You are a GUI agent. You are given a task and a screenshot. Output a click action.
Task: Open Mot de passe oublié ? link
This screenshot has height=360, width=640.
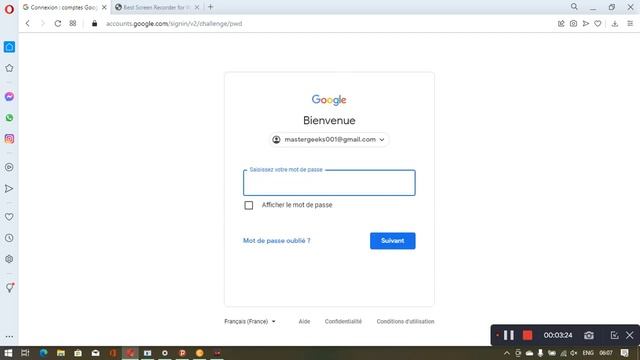point(277,241)
